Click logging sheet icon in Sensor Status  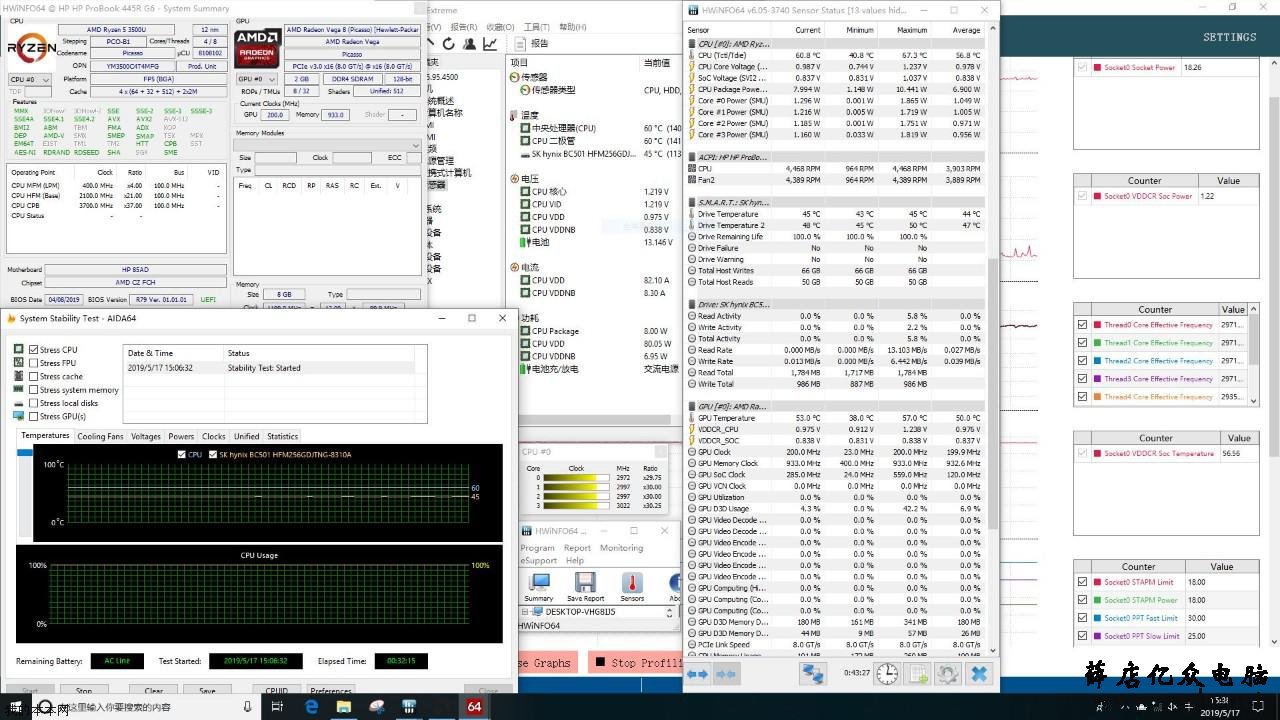917,674
